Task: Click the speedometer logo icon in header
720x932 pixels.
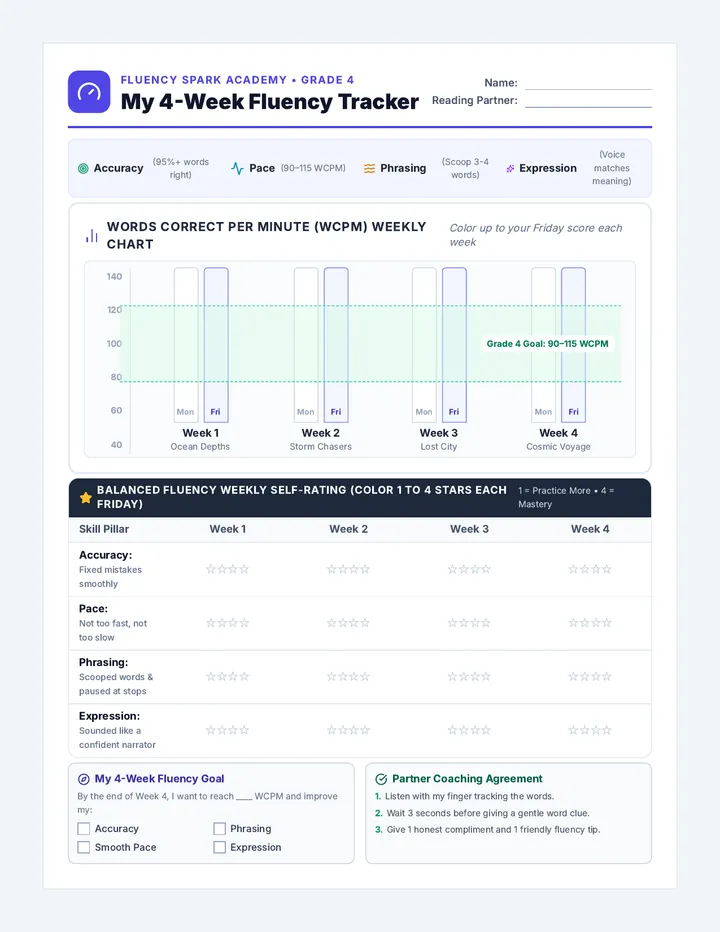Action: [89, 92]
